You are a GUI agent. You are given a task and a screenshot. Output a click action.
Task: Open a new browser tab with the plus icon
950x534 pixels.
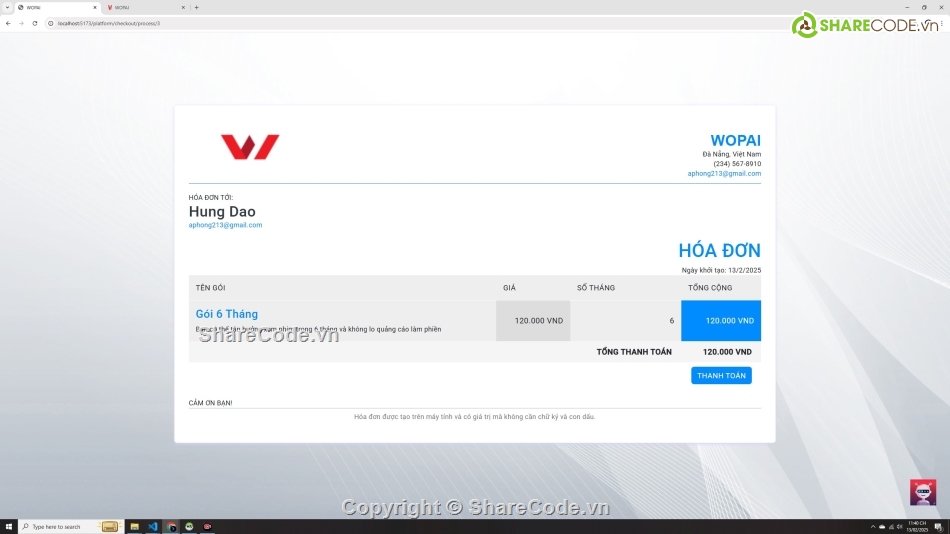[196, 7]
